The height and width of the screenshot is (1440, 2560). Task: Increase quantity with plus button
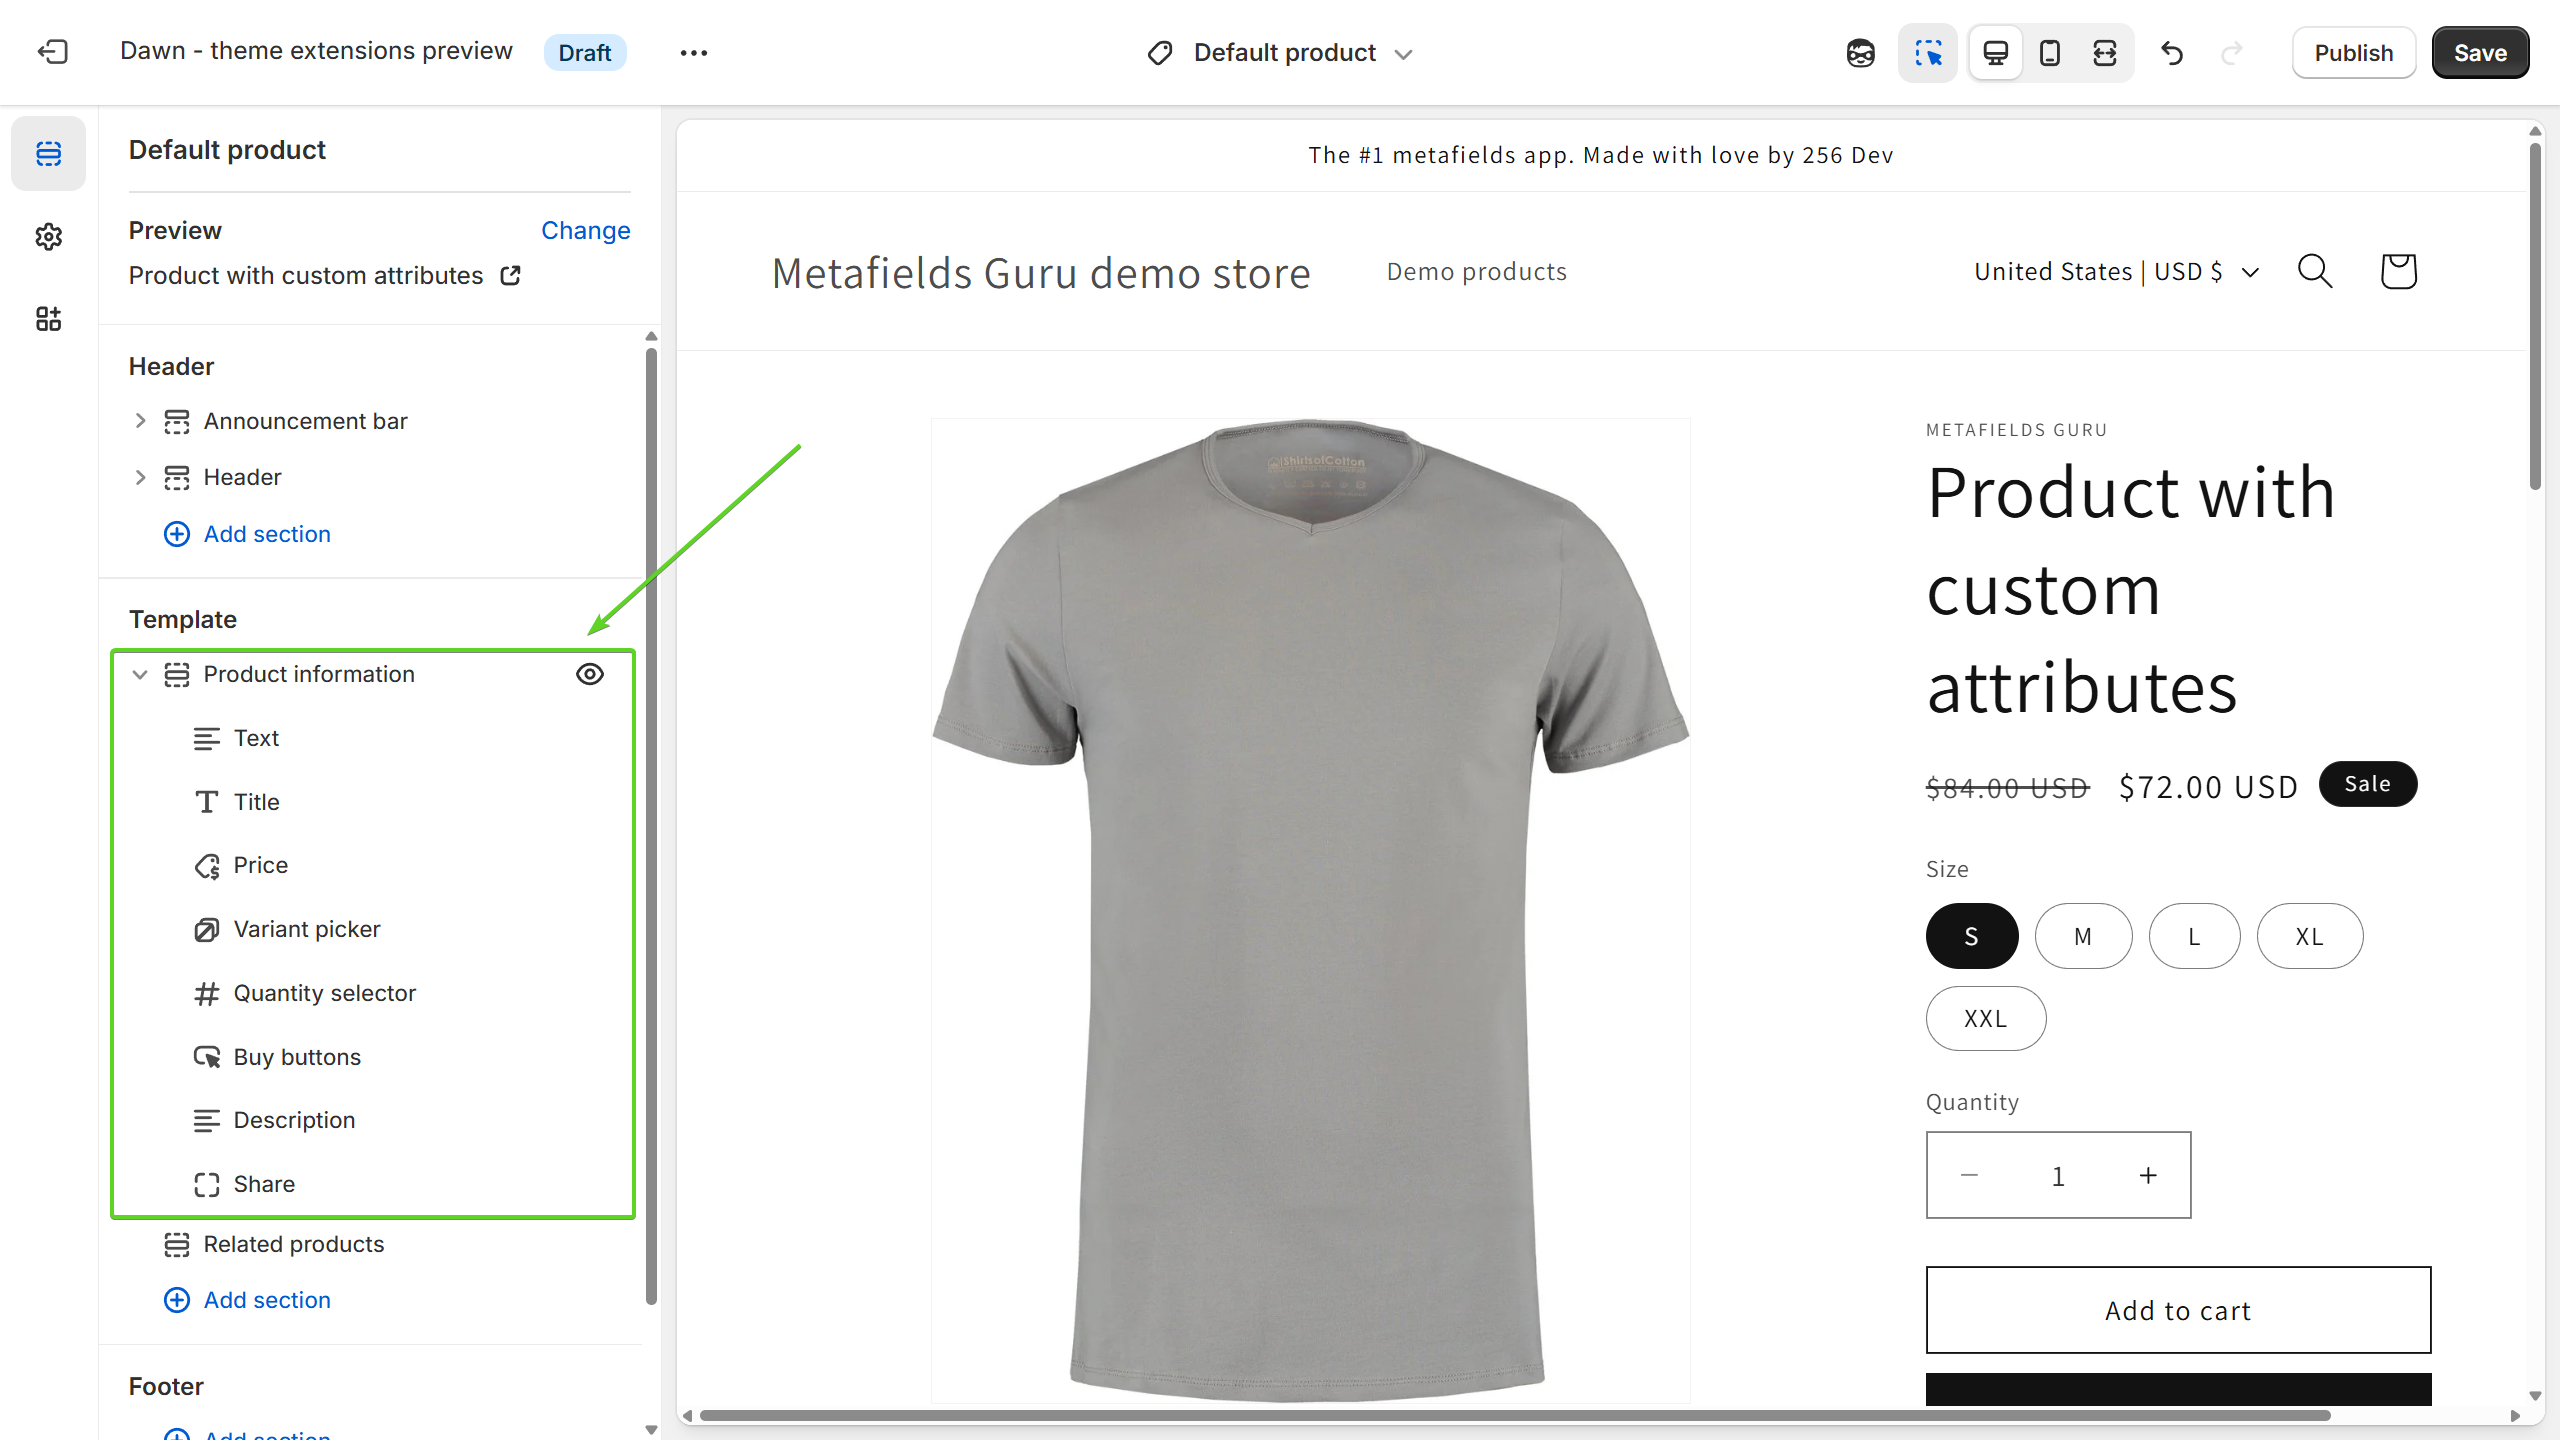point(2148,1175)
